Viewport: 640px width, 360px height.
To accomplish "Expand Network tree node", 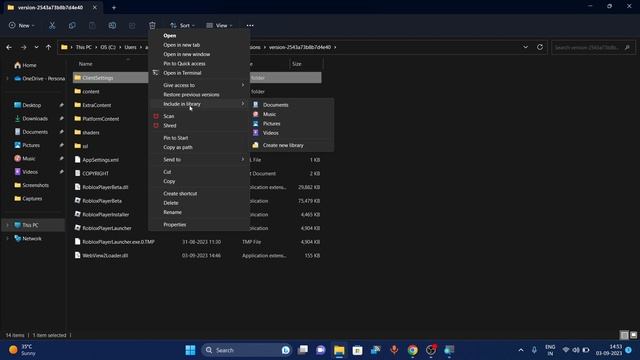I will [x=7, y=238].
